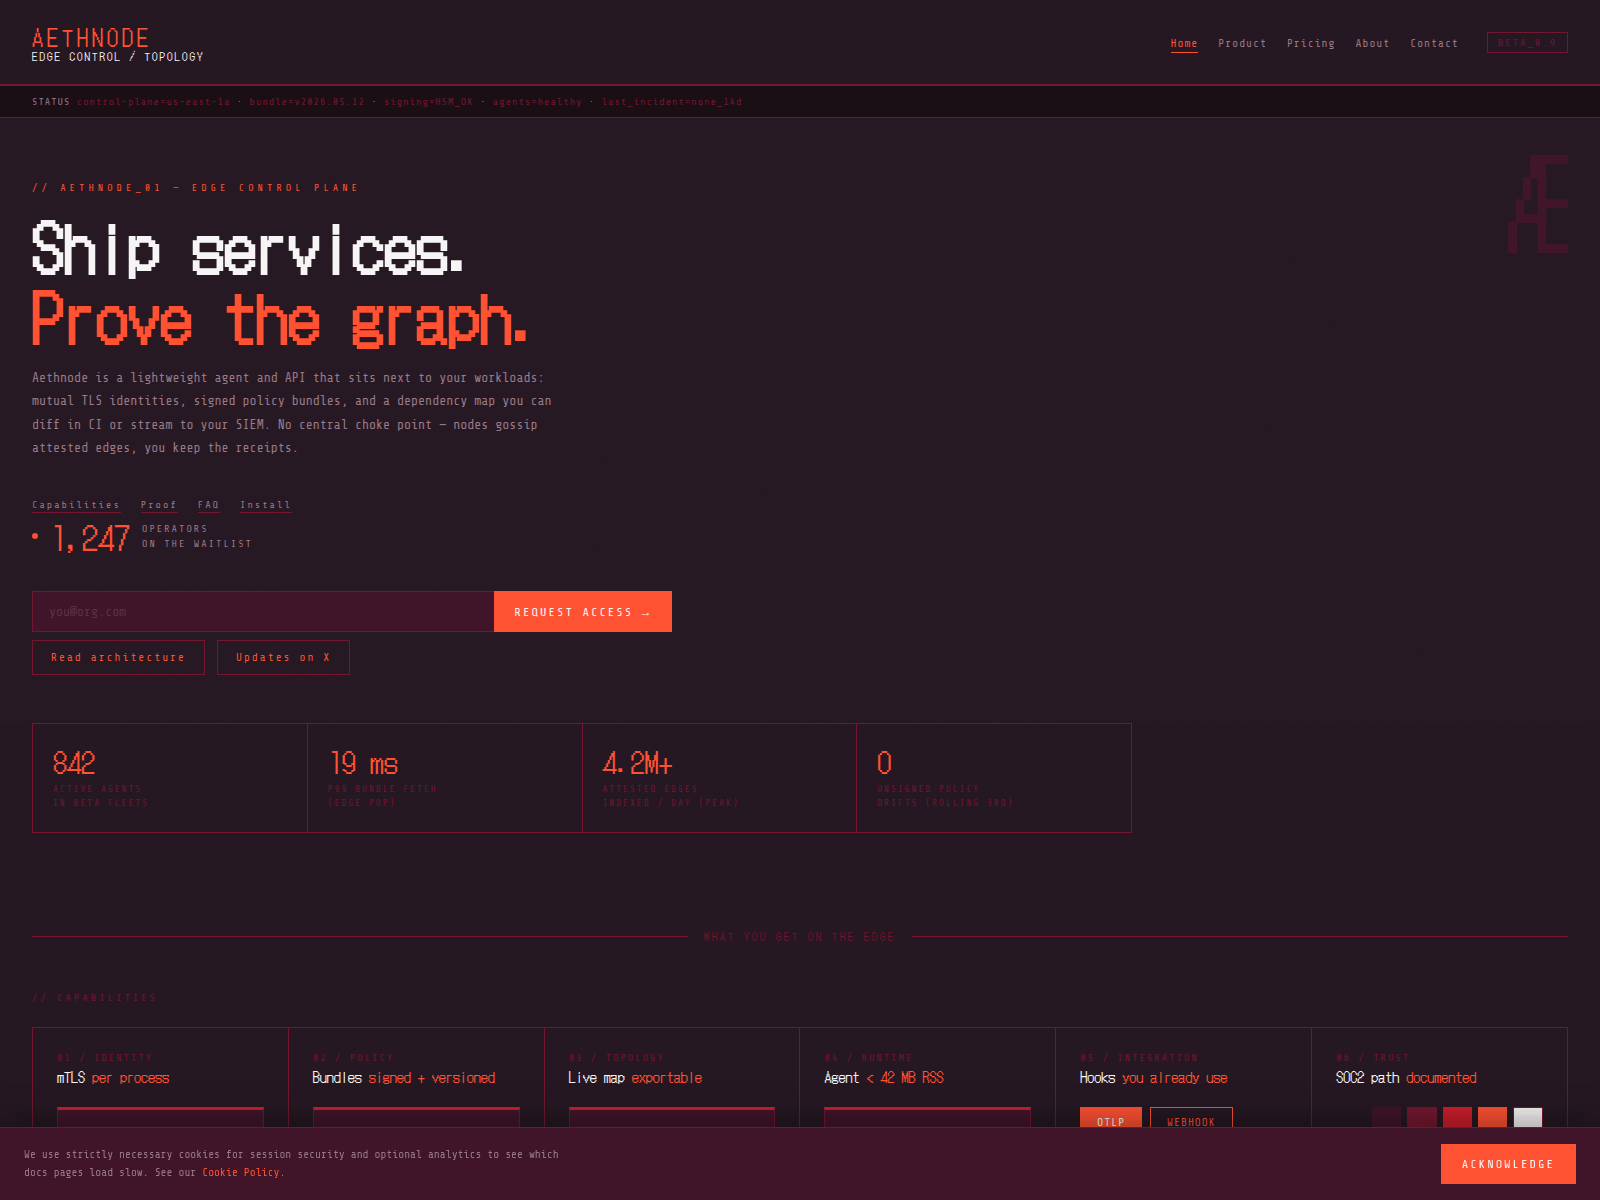Screen dimensions: 1600x1200
Task: Click the EDGE CONTROL / TOPOLOGY tagline
Action: [x=117, y=57]
